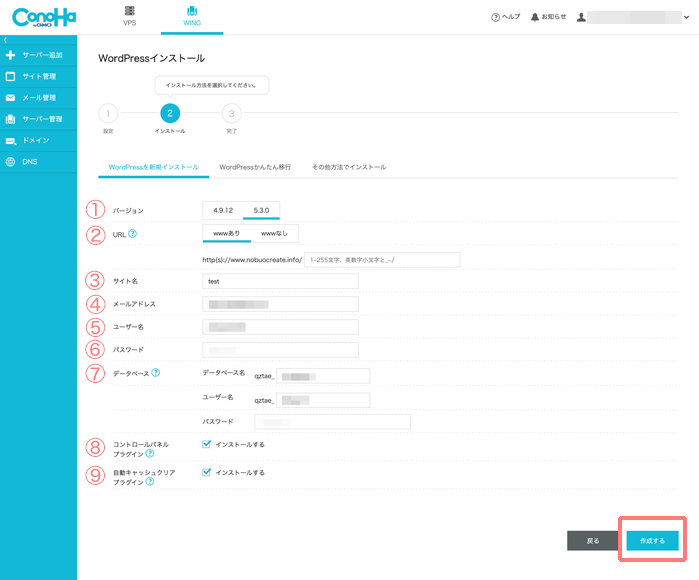The height and width of the screenshot is (580, 699).
Task: Click the help question mark icon
Action: [x=495, y=17]
